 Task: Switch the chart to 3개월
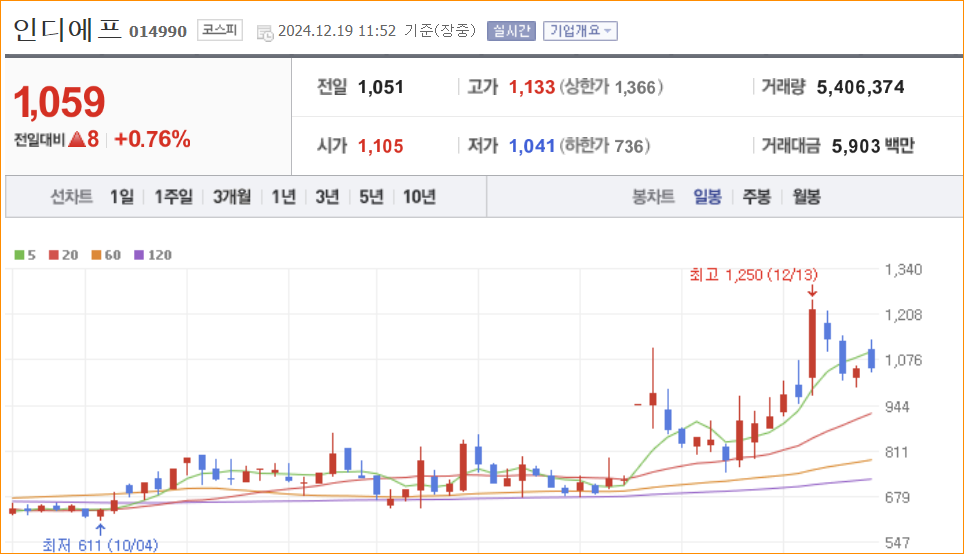(x=232, y=197)
